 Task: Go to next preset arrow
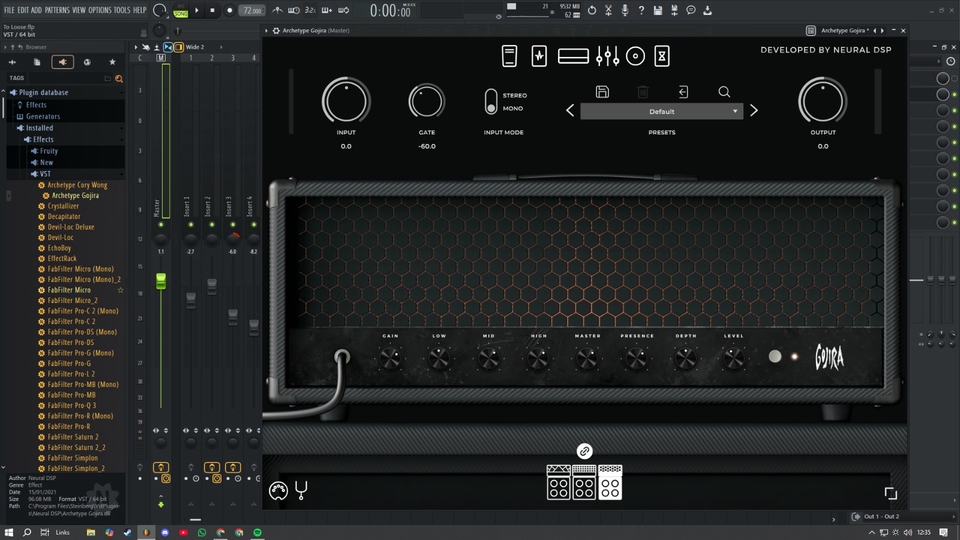pyautogui.click(x=754, y=111)
